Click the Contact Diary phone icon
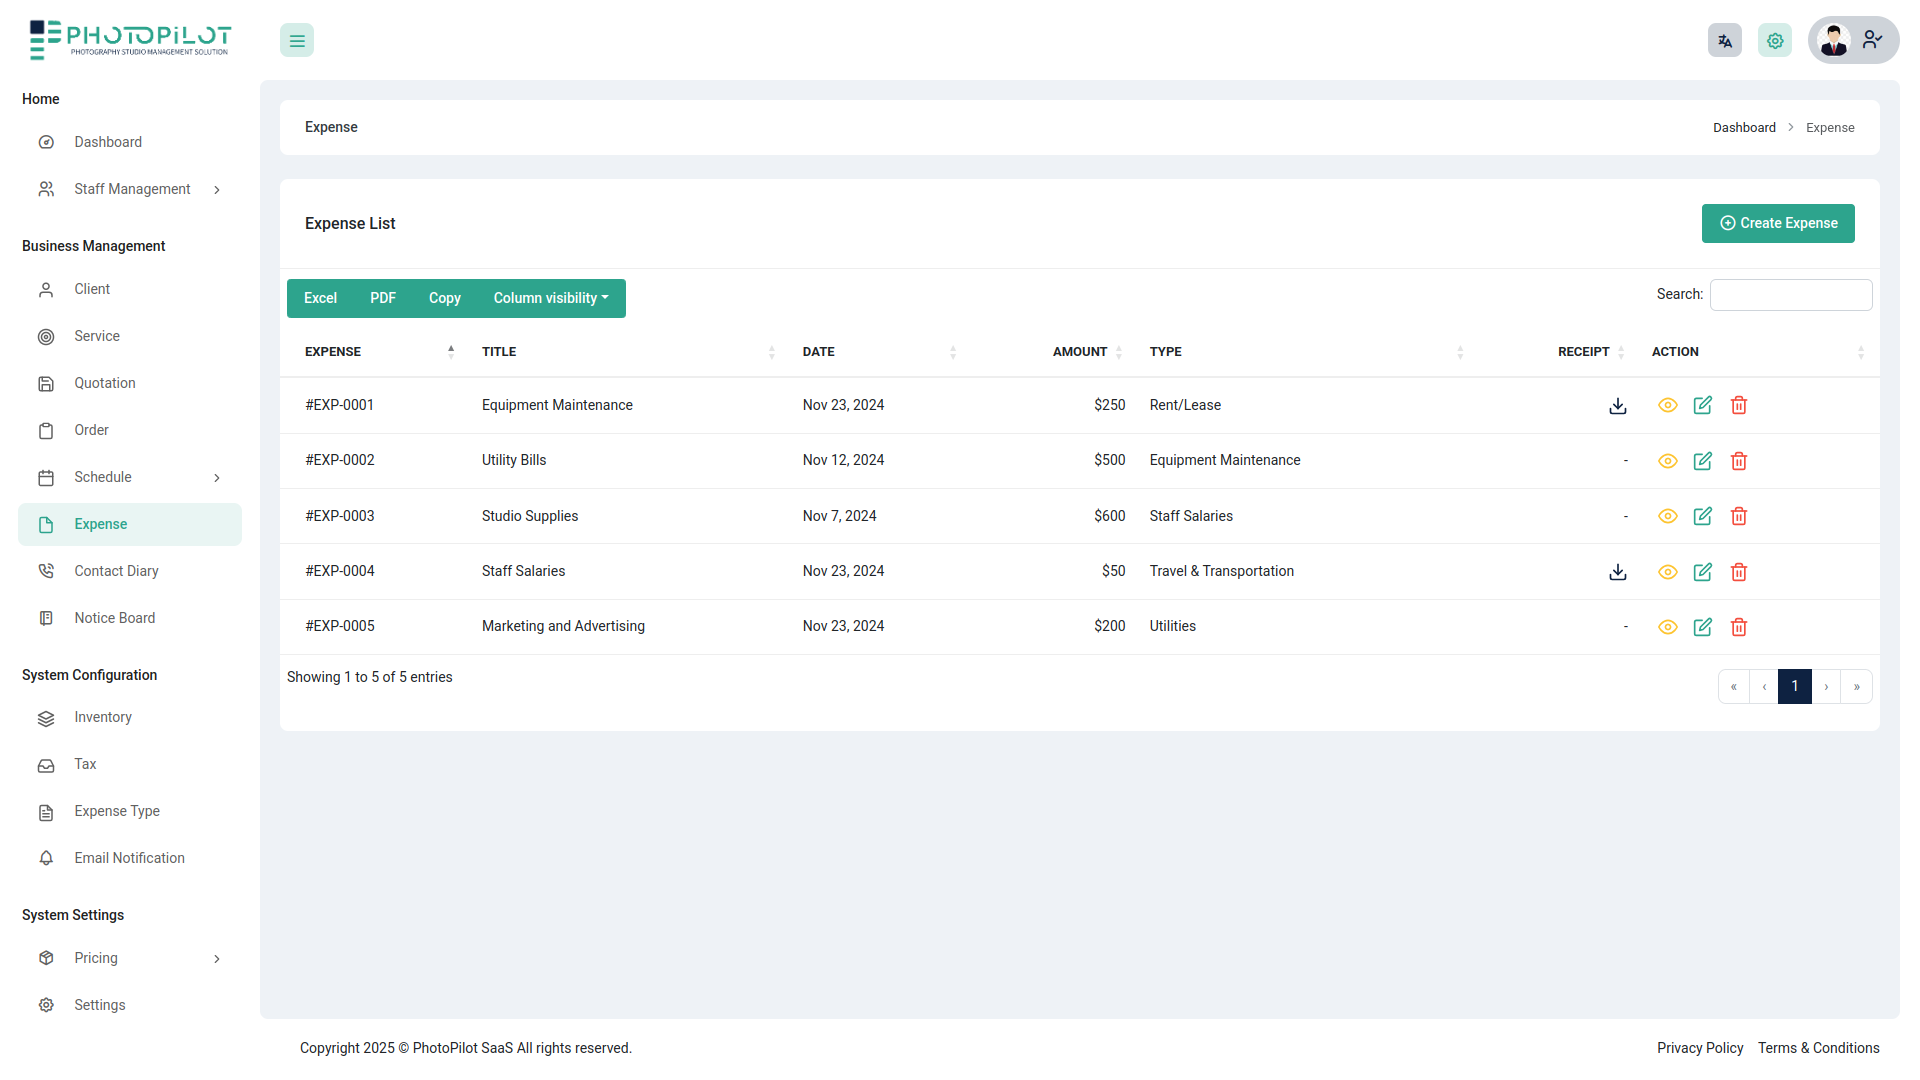The image size is (1920, 1080). (46, 570)
